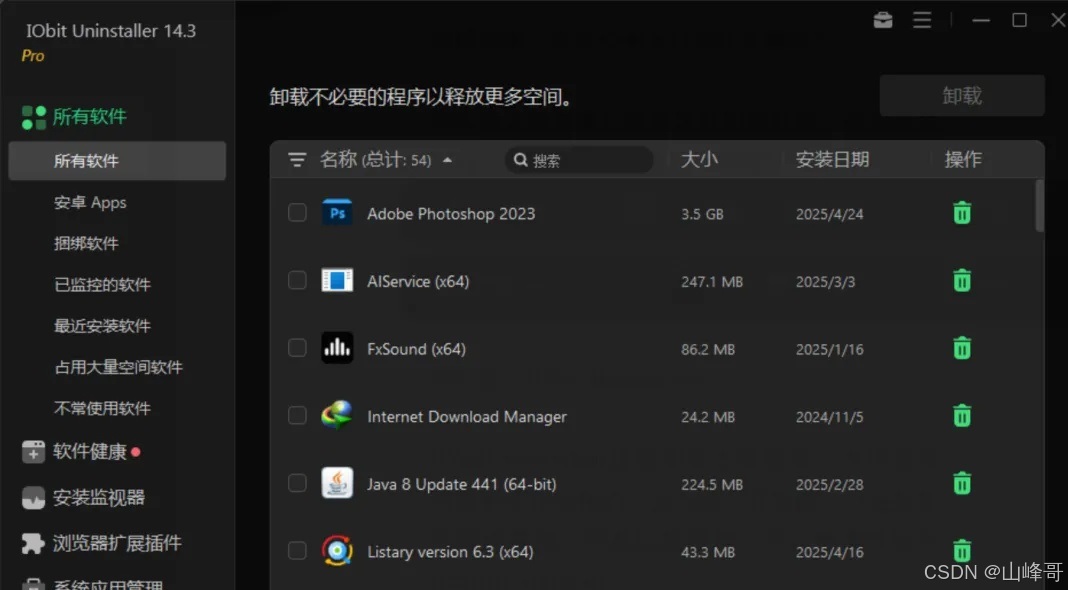The width and height of the screenshot is (1068, 590).
Task: Click the Java app icon
Action: tap(337, 483)
